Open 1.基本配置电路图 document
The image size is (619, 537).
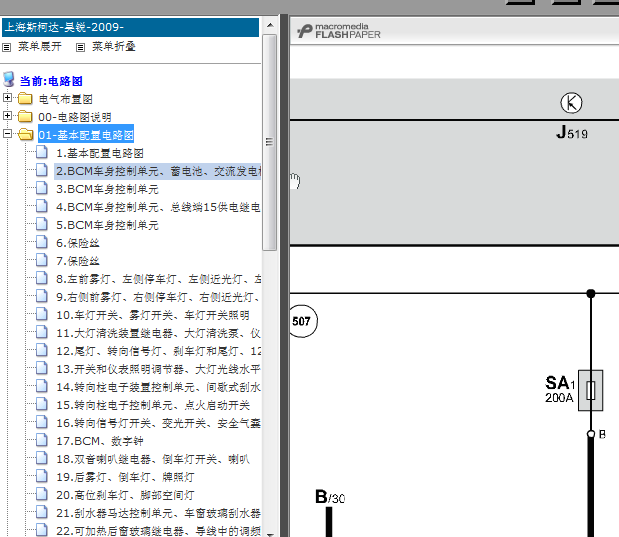click(x=100, y=153)
